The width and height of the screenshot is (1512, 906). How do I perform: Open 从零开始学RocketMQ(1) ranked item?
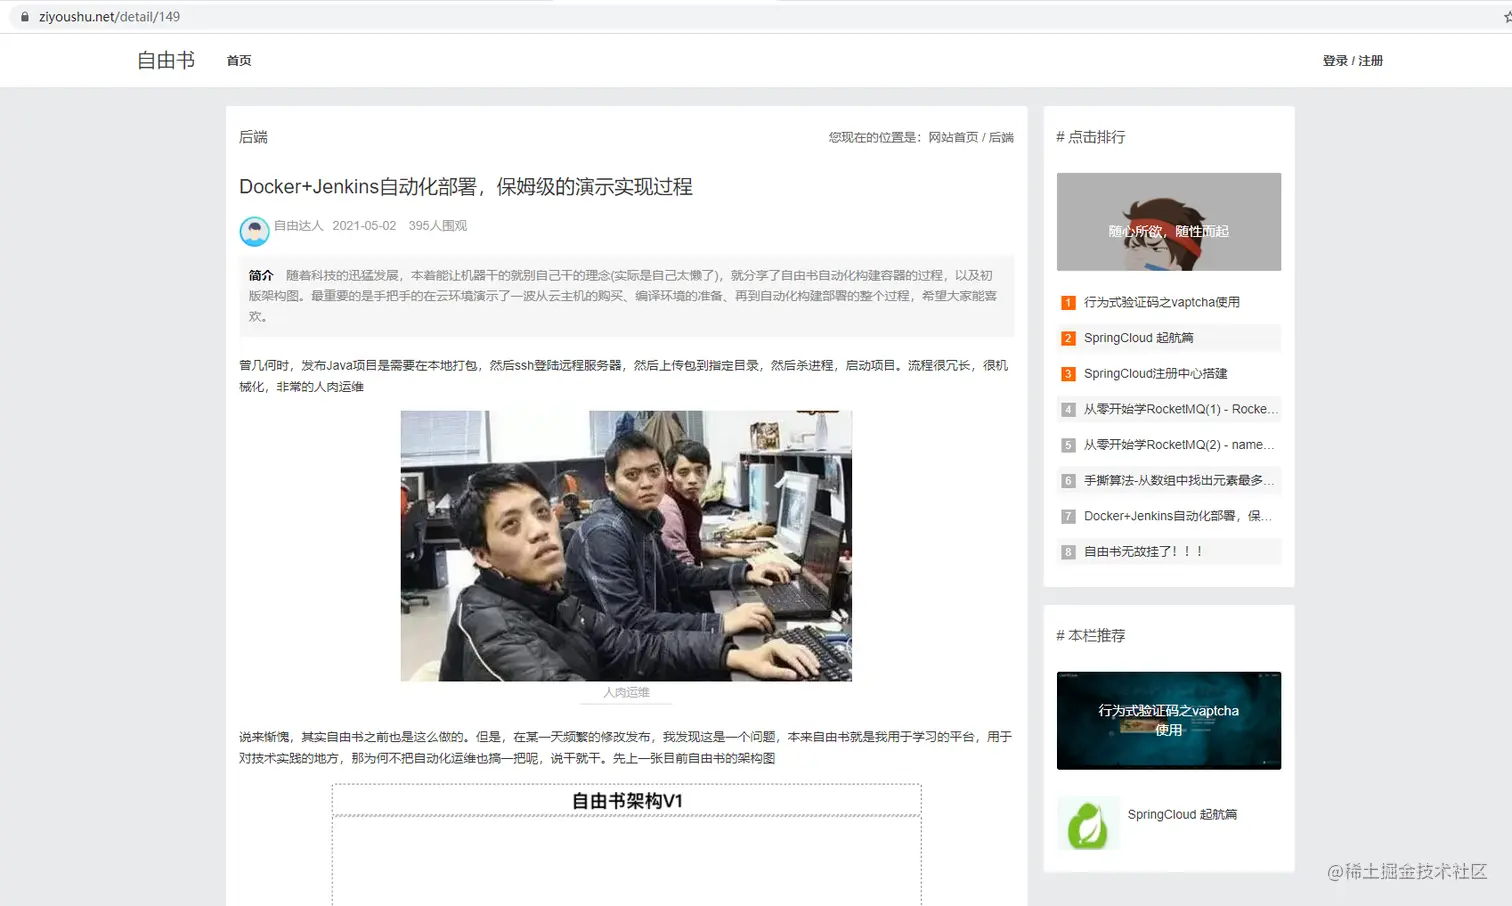coord(1178,409)
